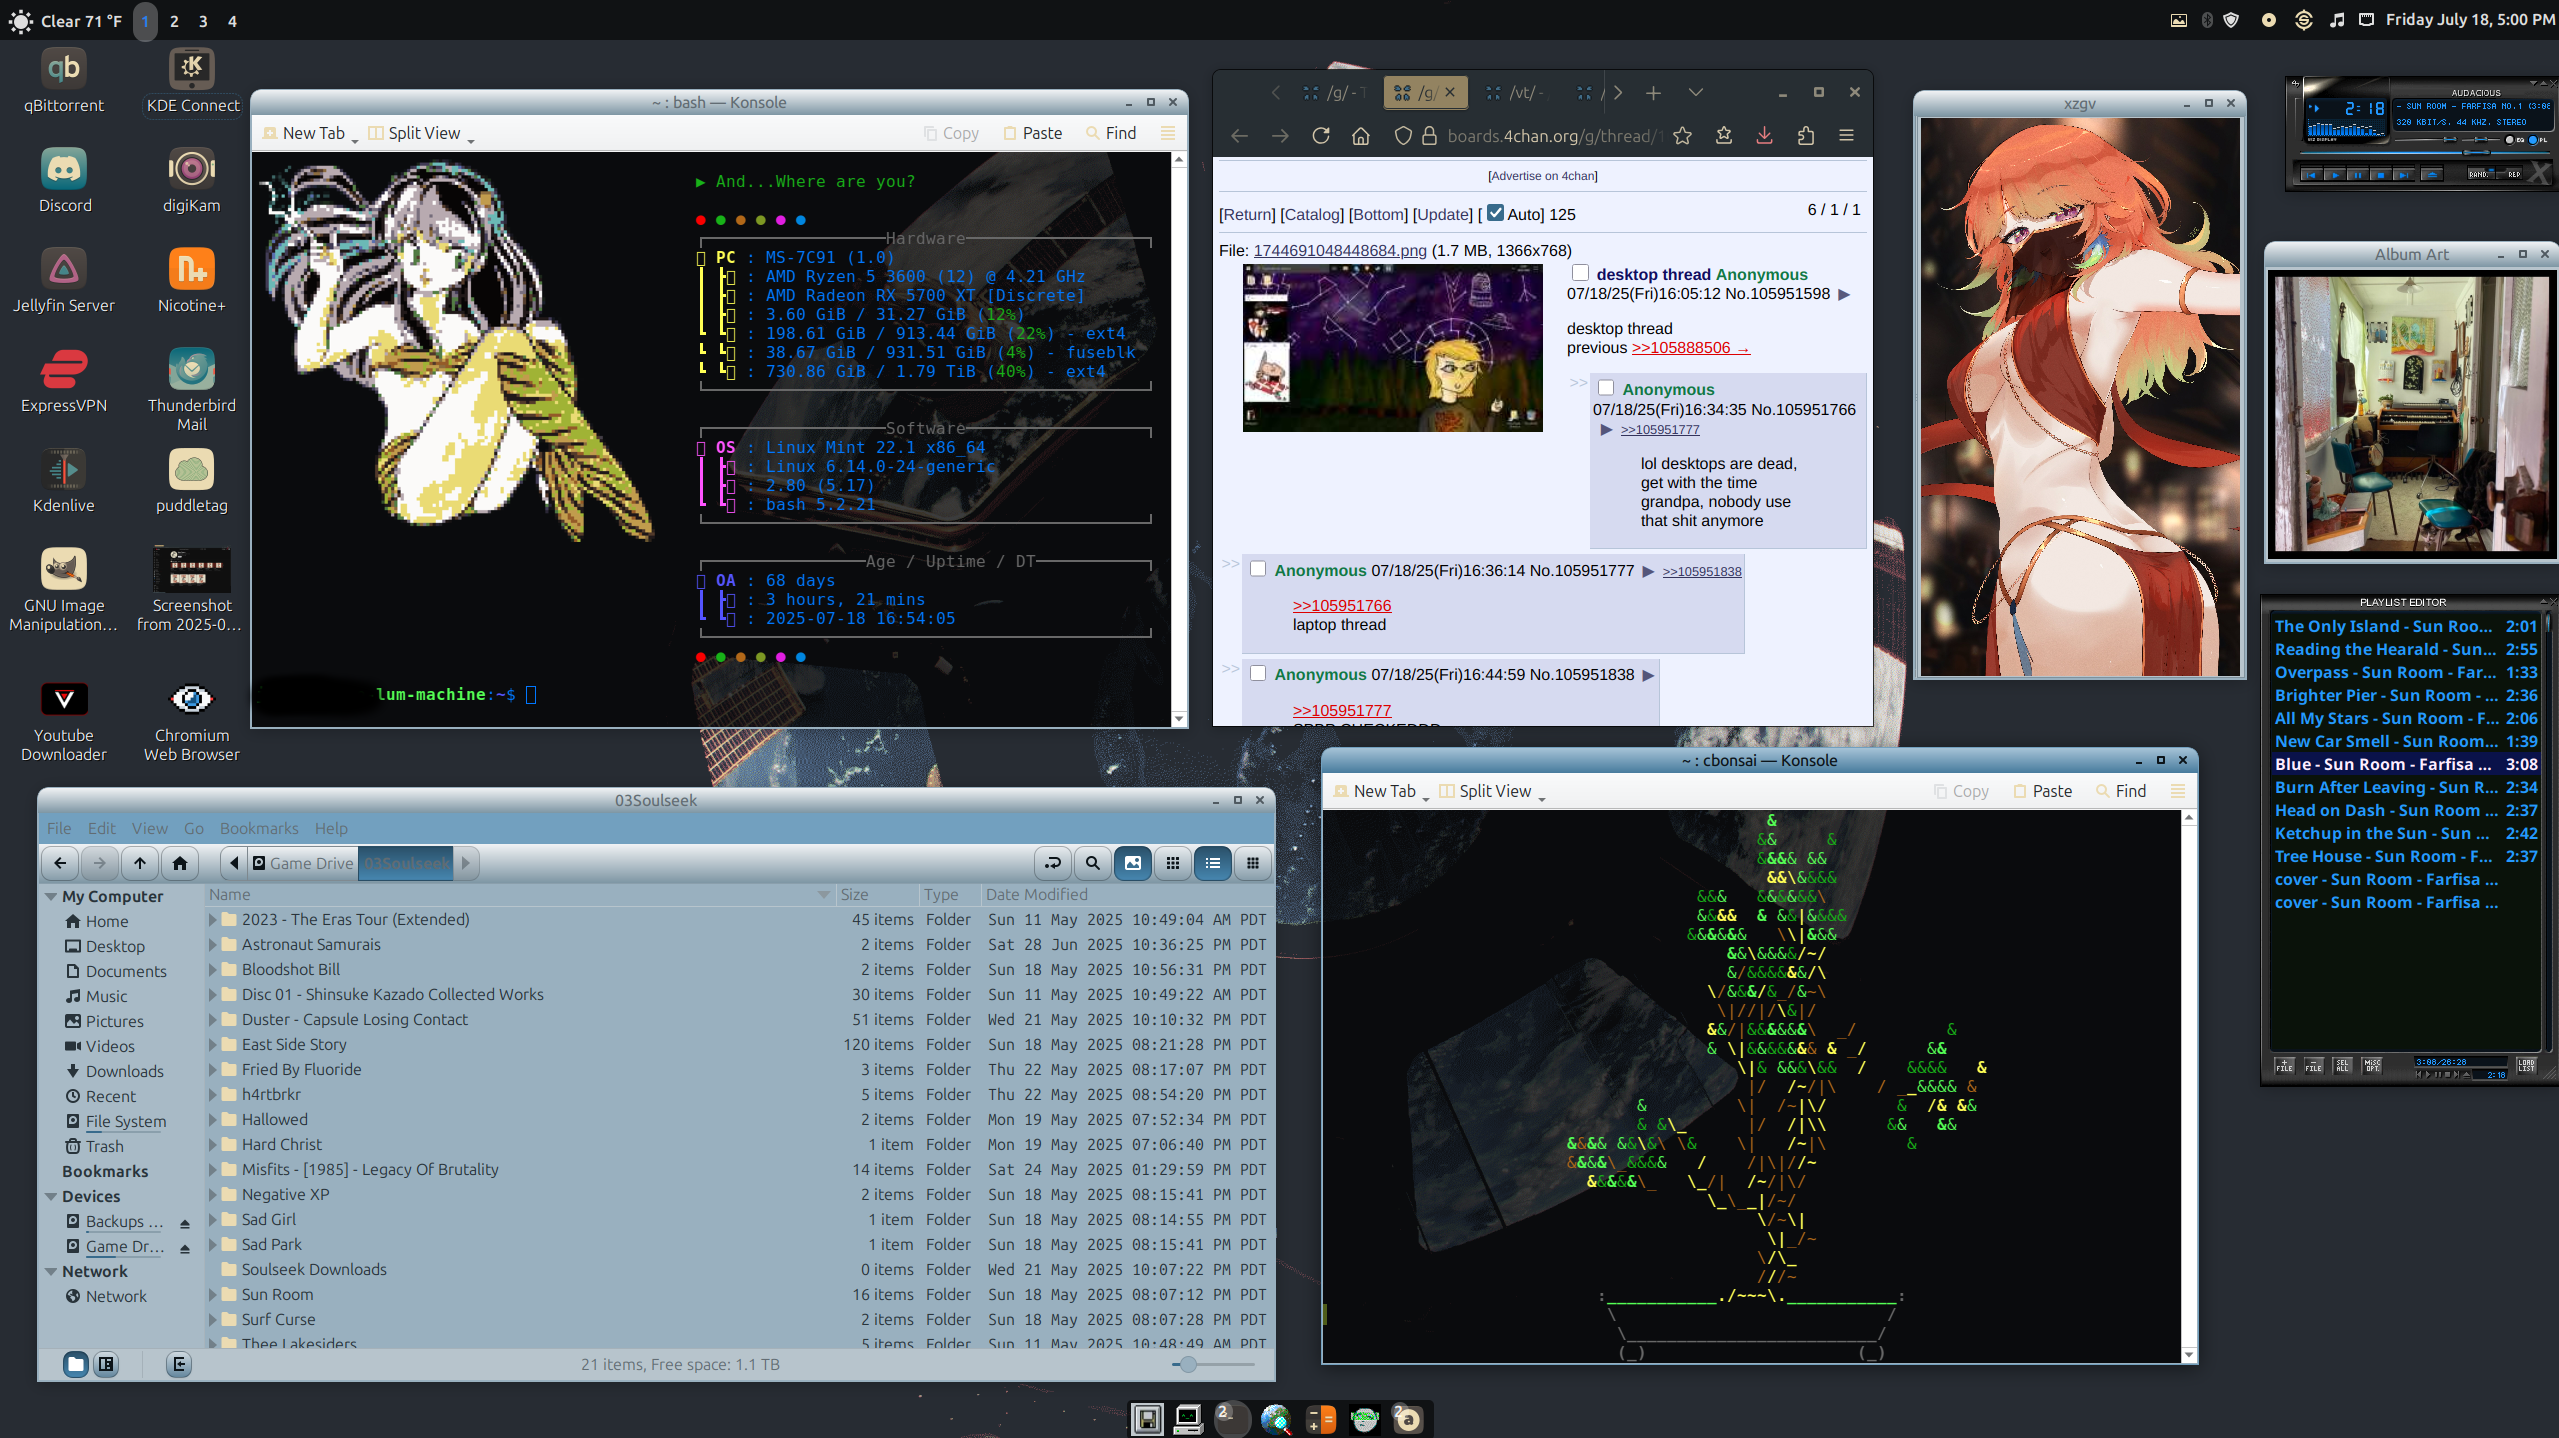Launch ExpressVPN from the desktop
Screen dimensions: 2559x1438
tap(63, 381)
